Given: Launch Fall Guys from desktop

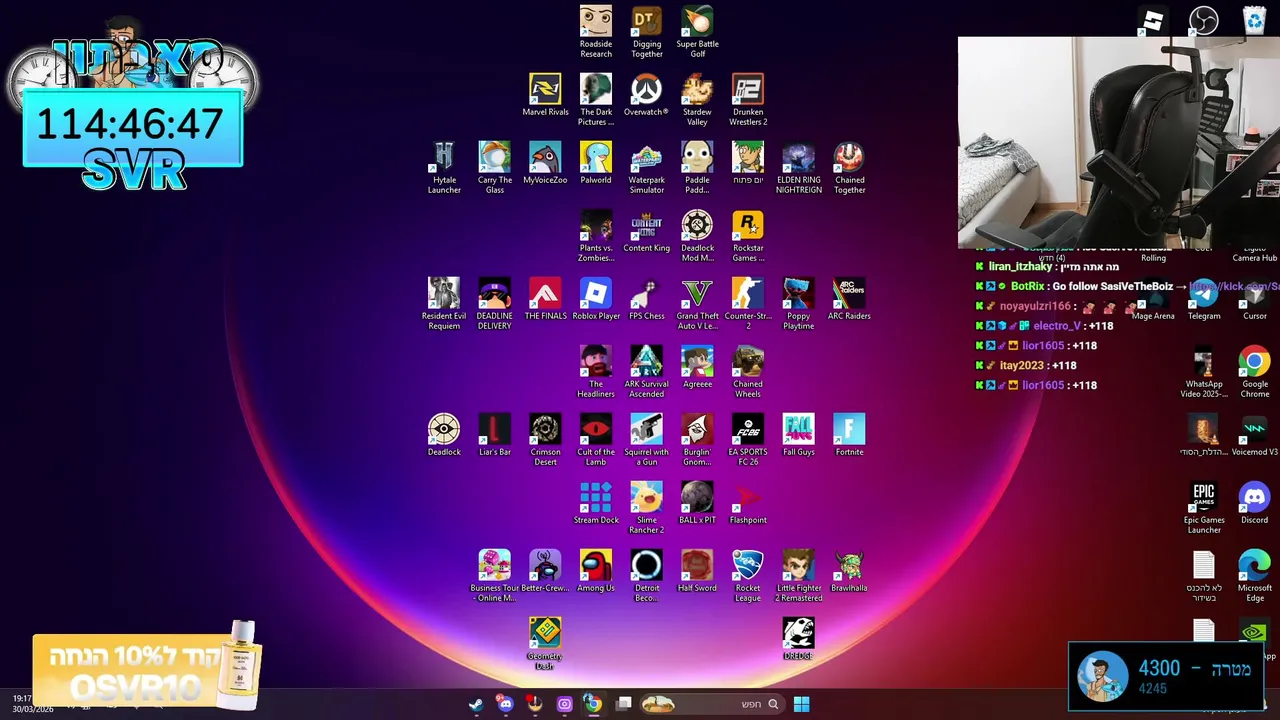Looking at the screenshot, I should coord(799,435).
